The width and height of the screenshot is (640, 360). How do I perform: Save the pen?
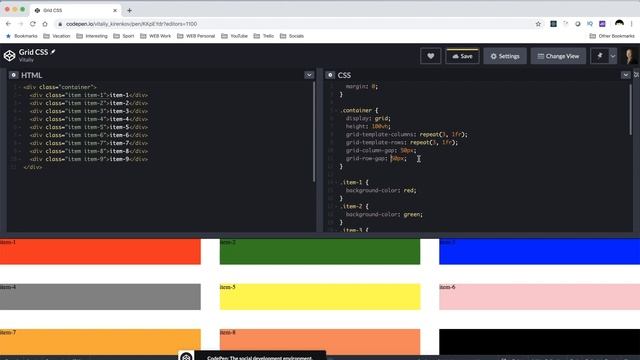[x=462, y=56]
